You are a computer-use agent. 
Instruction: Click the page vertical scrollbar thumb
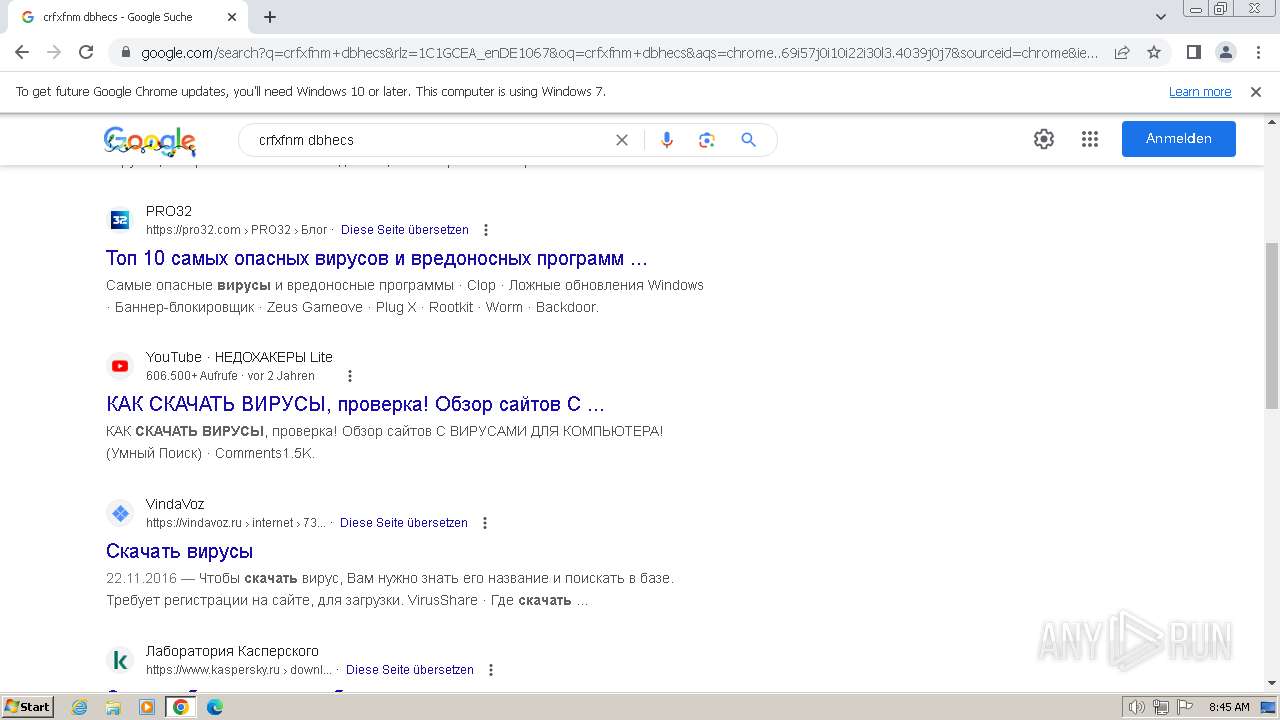tap(1271, 325)
